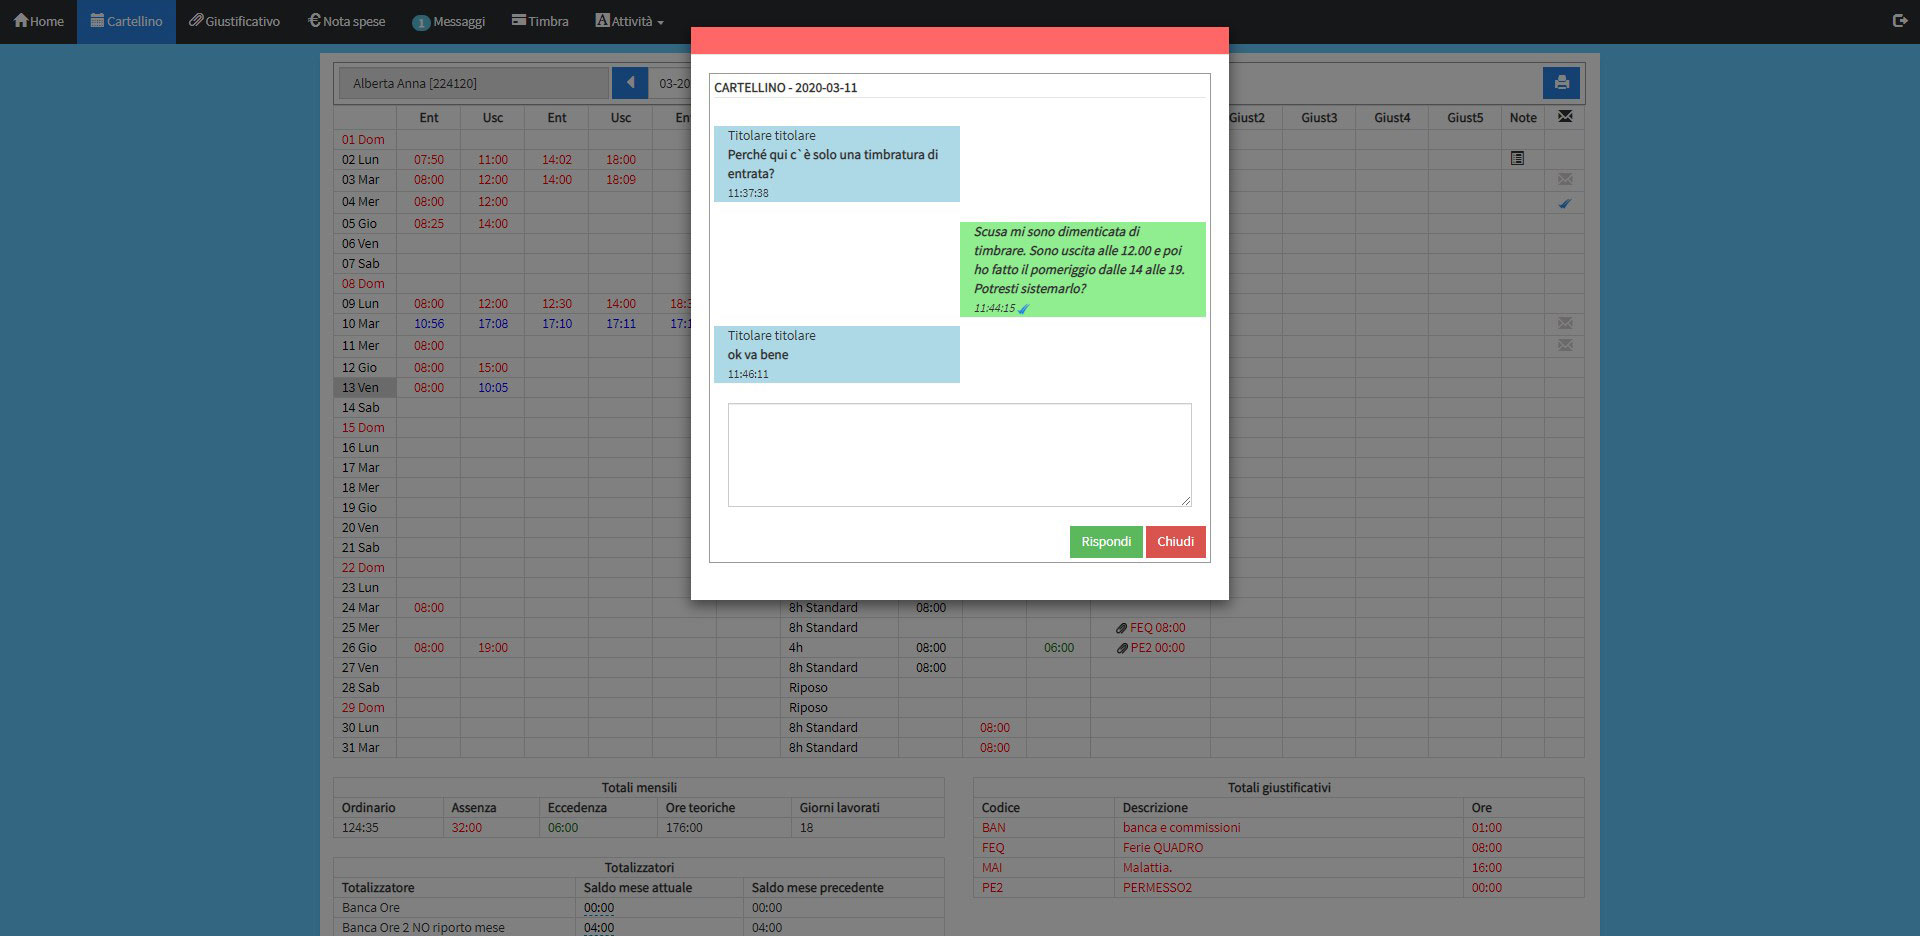Click the Ordinario value 124:35
Screen dimensions: 1920x936
pyautogui.click(x=361, y=827)
